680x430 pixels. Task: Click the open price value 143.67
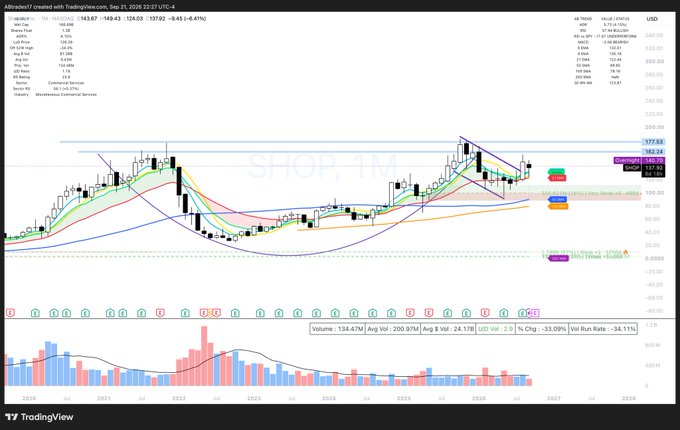coord(88,19)
